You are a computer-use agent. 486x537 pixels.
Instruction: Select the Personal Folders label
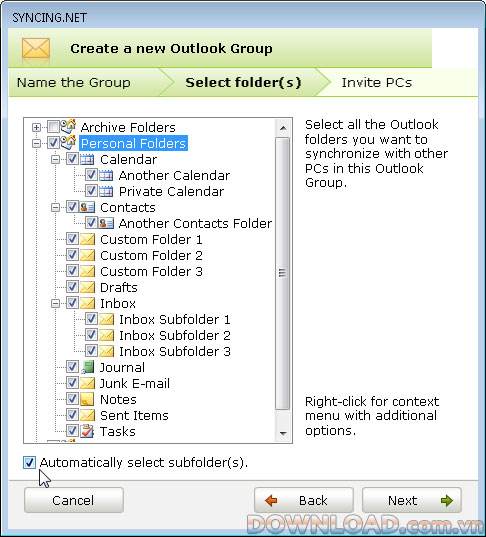(x=133, y=143)
